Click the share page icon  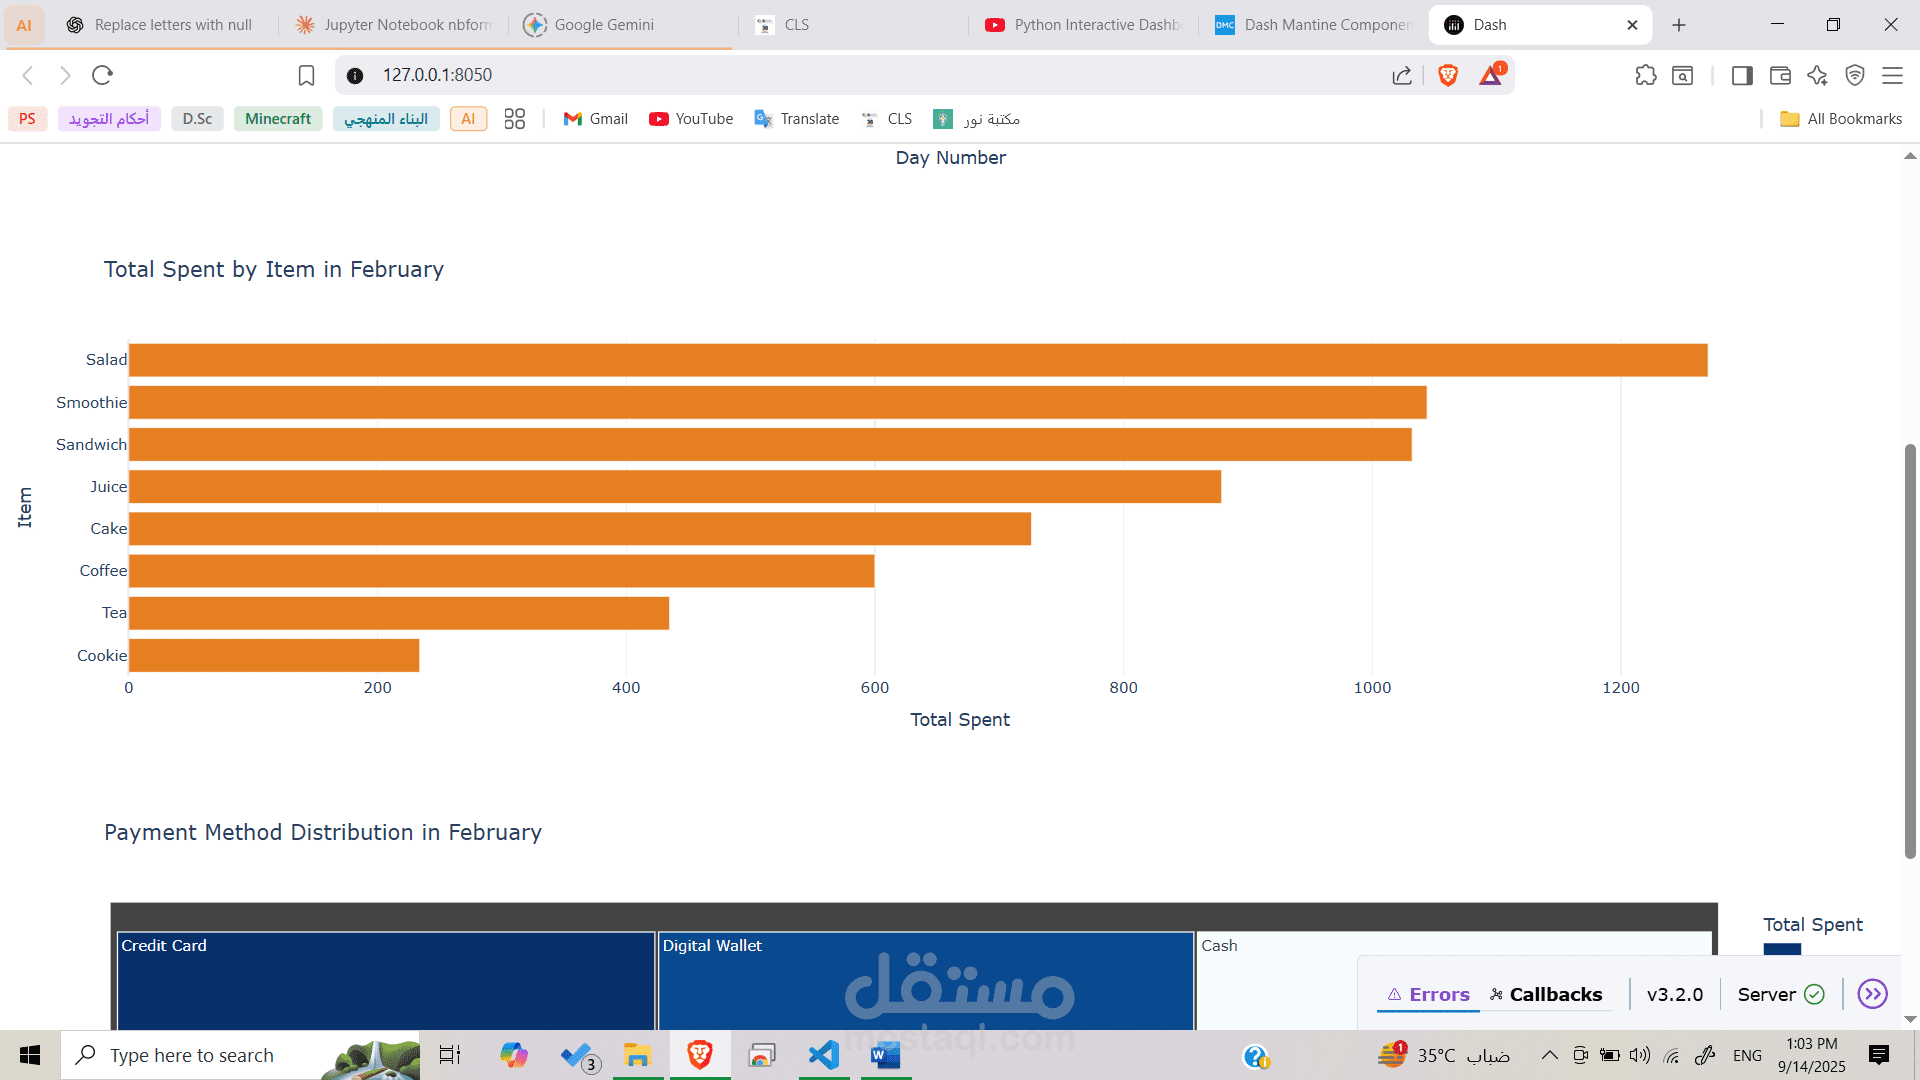[1402, 75]
